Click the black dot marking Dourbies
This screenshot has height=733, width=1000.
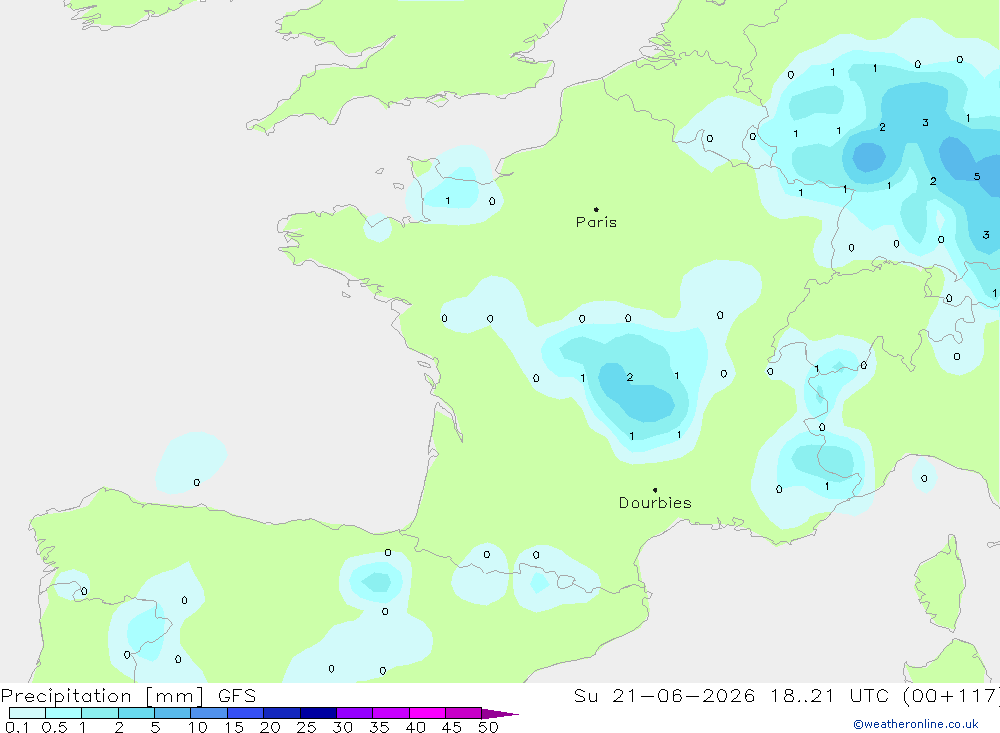pyautogui.click(x=655, y=490)
